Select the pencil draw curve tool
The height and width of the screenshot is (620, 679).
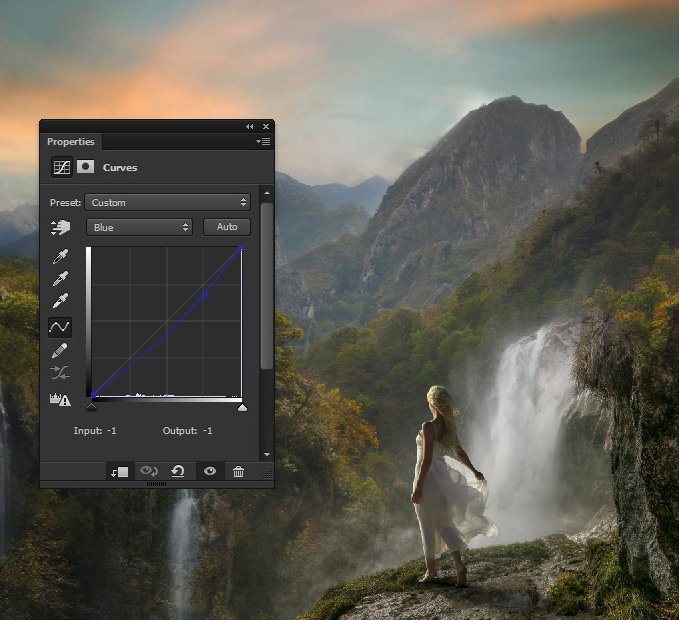pos(60,351)
